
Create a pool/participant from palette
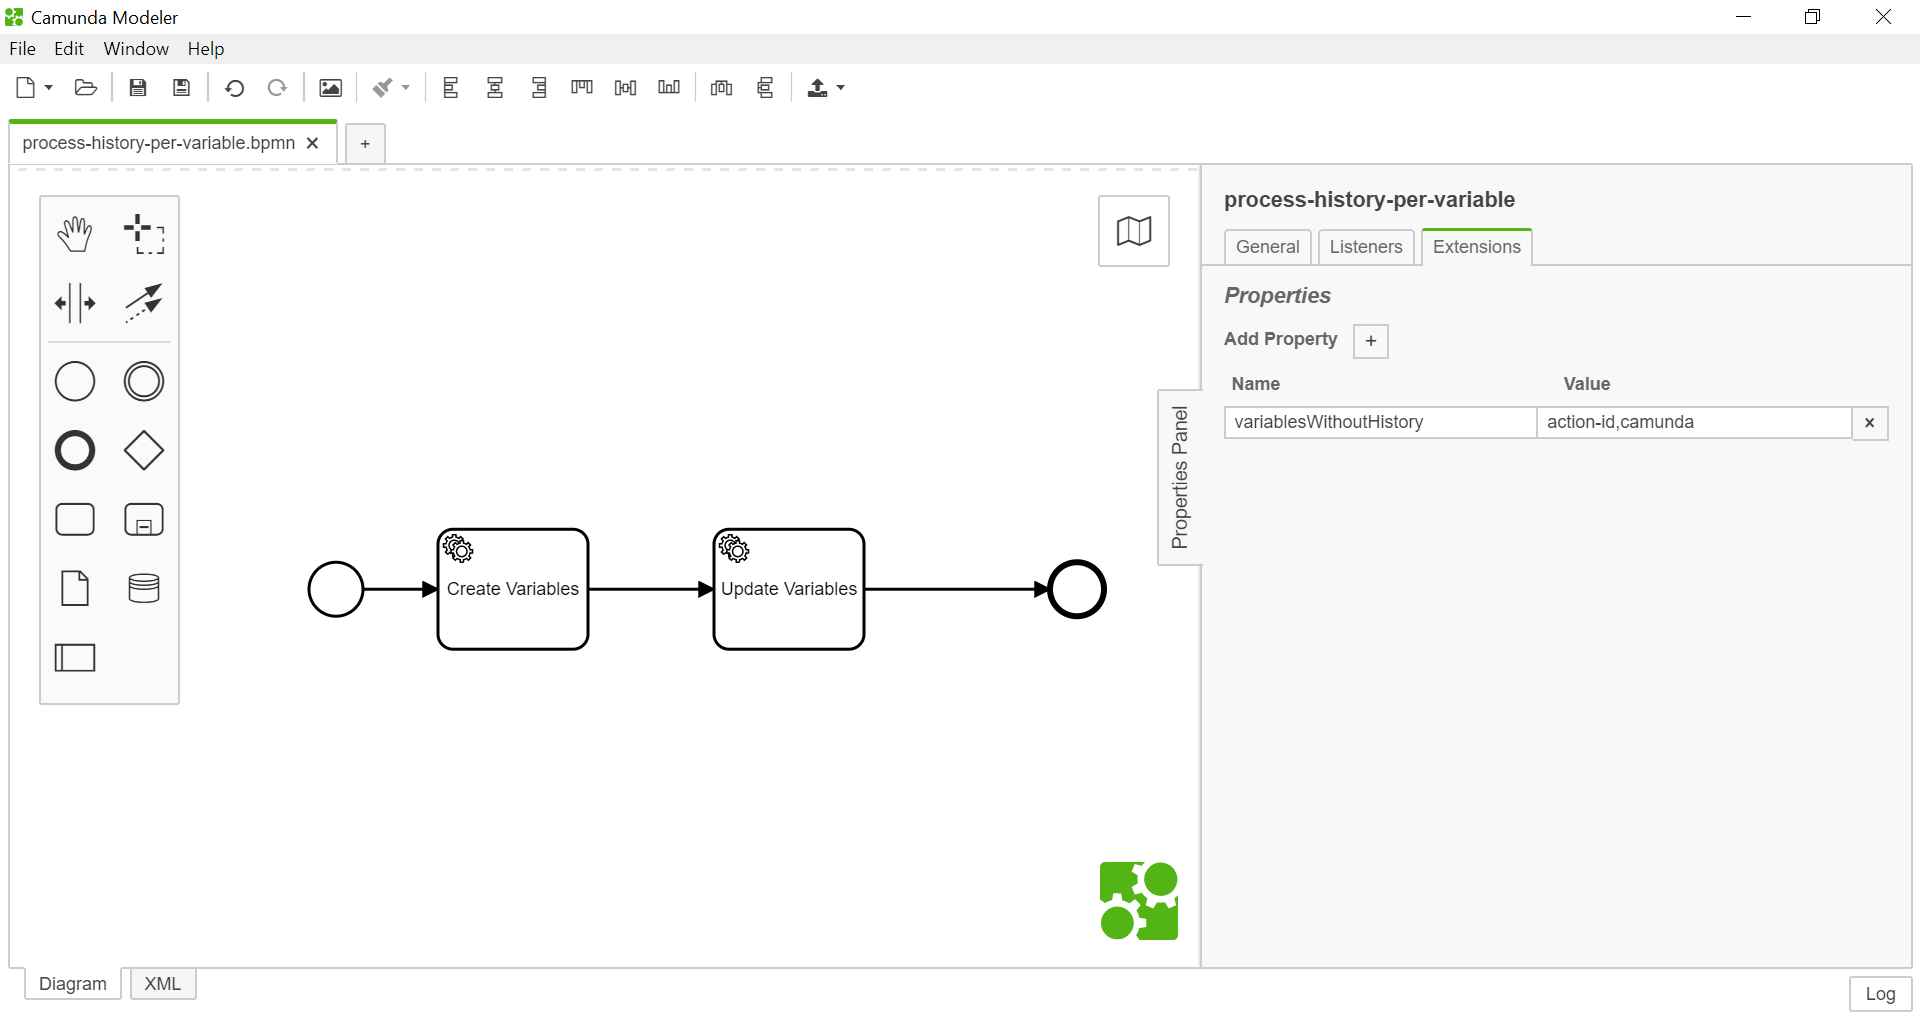tap(75, 657)
